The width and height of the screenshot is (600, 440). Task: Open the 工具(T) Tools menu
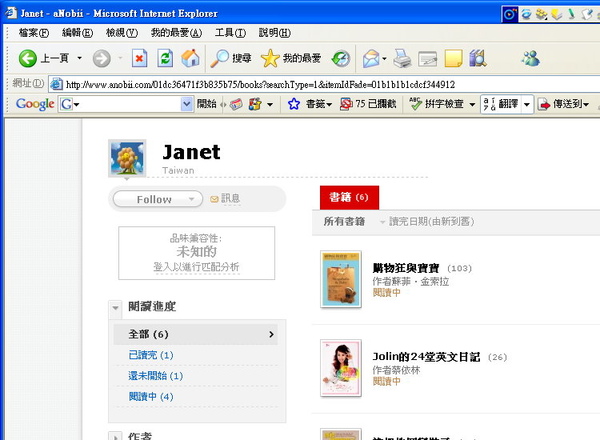pyautogui.click(x=230, y=33)
